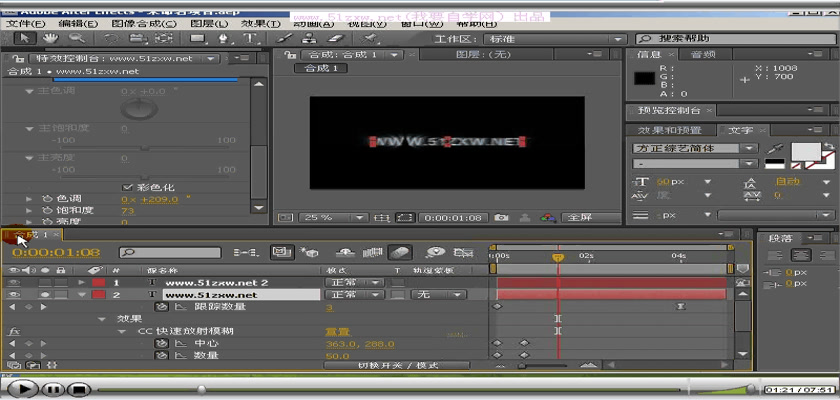Viewport: 840px width, 400px height.
Task: Click the frame blending icon in timeline
Action: point(371,252)
